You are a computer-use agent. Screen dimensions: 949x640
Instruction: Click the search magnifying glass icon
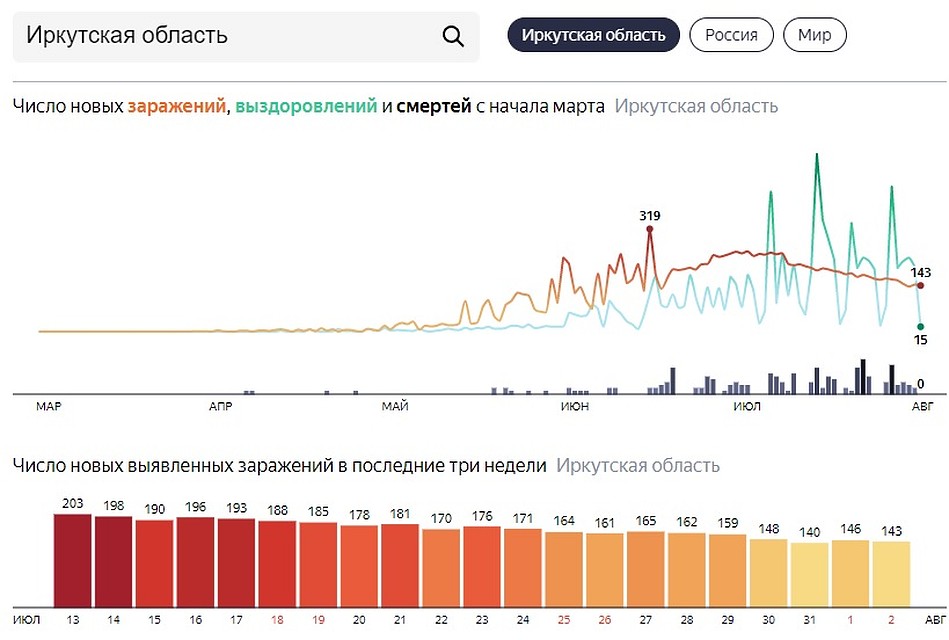[x=453, y=35]
